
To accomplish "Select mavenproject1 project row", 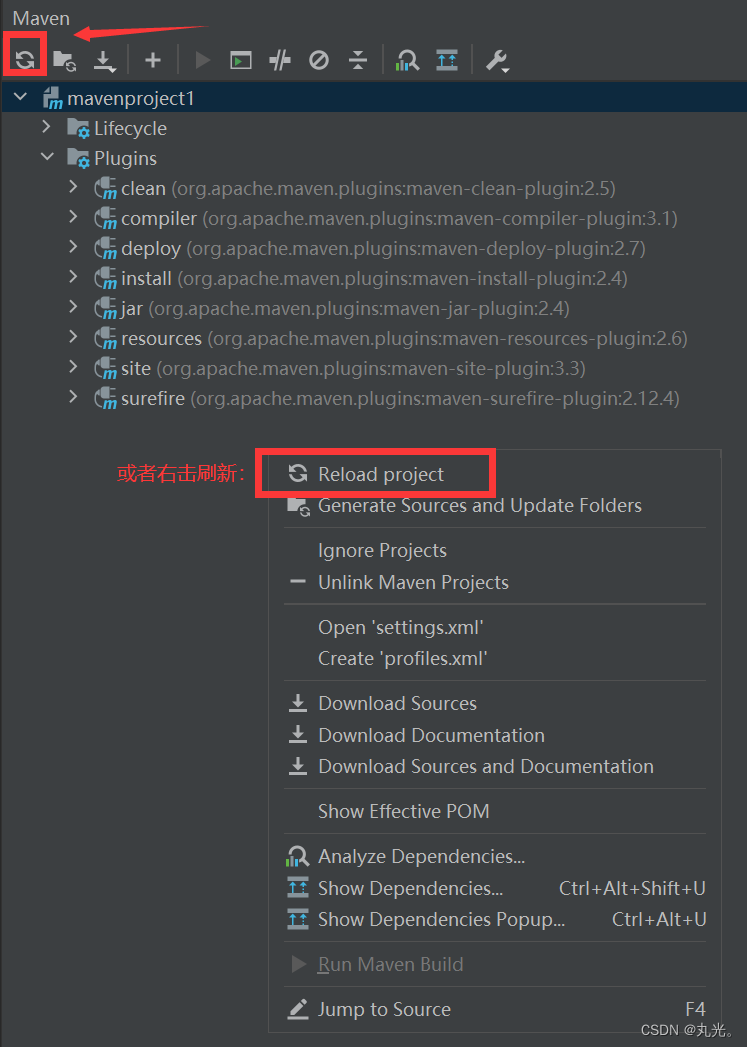I will click(374, 98).
